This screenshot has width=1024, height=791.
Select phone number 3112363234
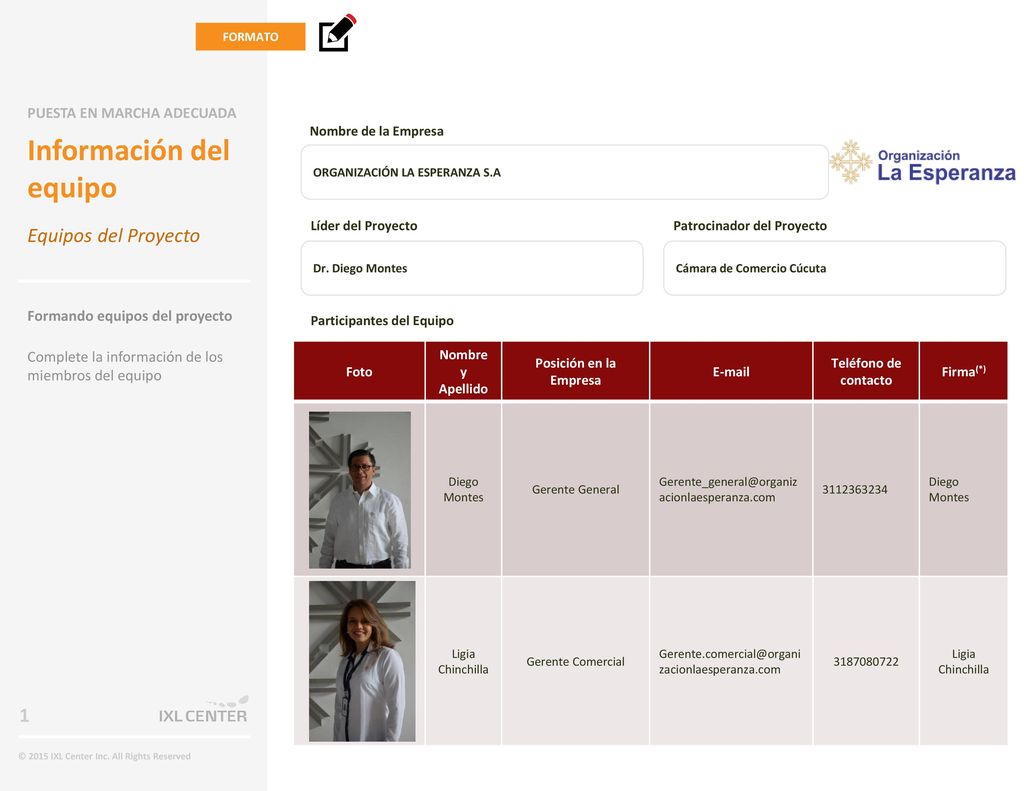[854, 489]
